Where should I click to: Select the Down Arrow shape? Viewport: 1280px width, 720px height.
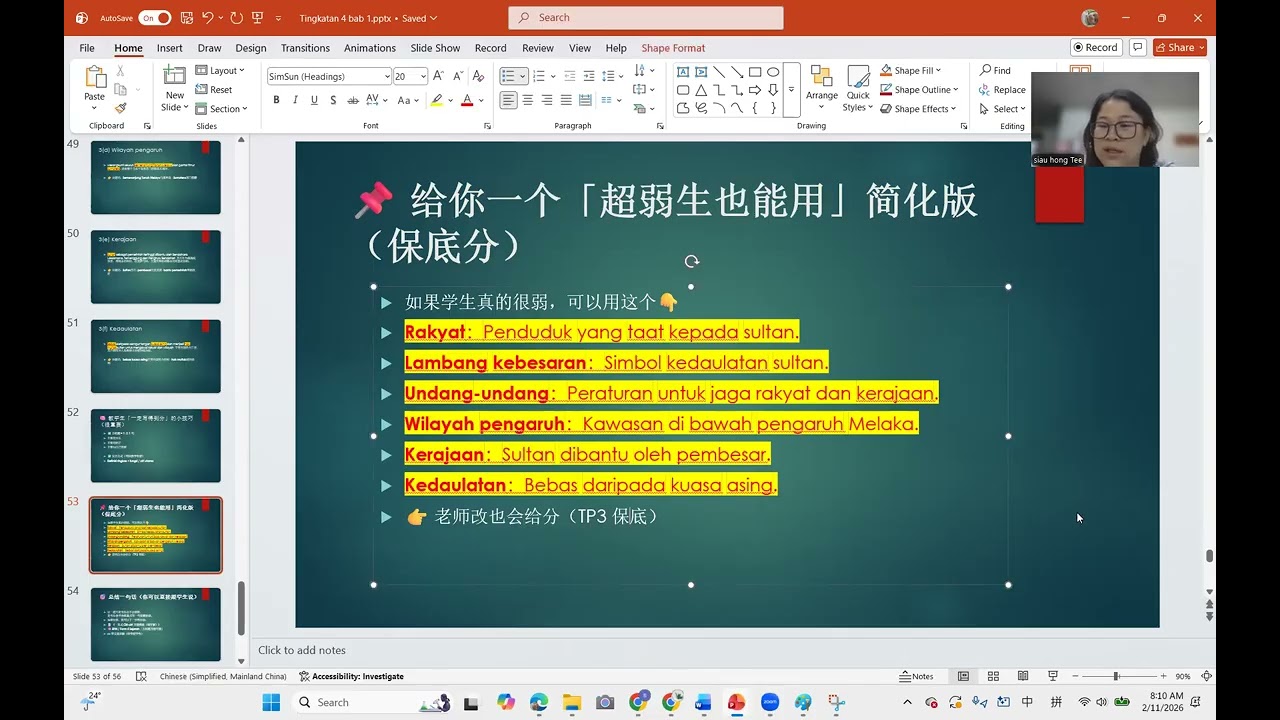pyautogui.click(x=773, y=90)
